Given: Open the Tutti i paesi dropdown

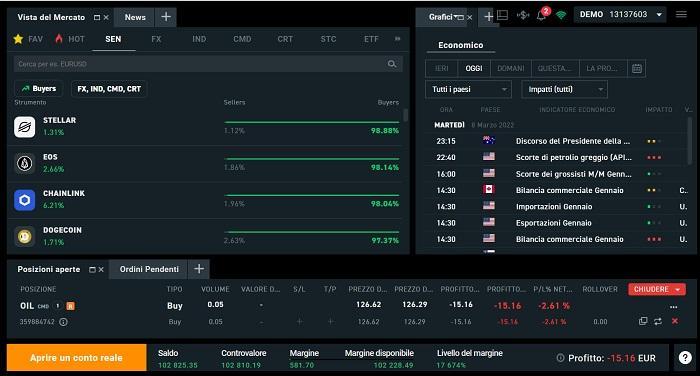Looking at the screenshot, I should tap(468, 89).
